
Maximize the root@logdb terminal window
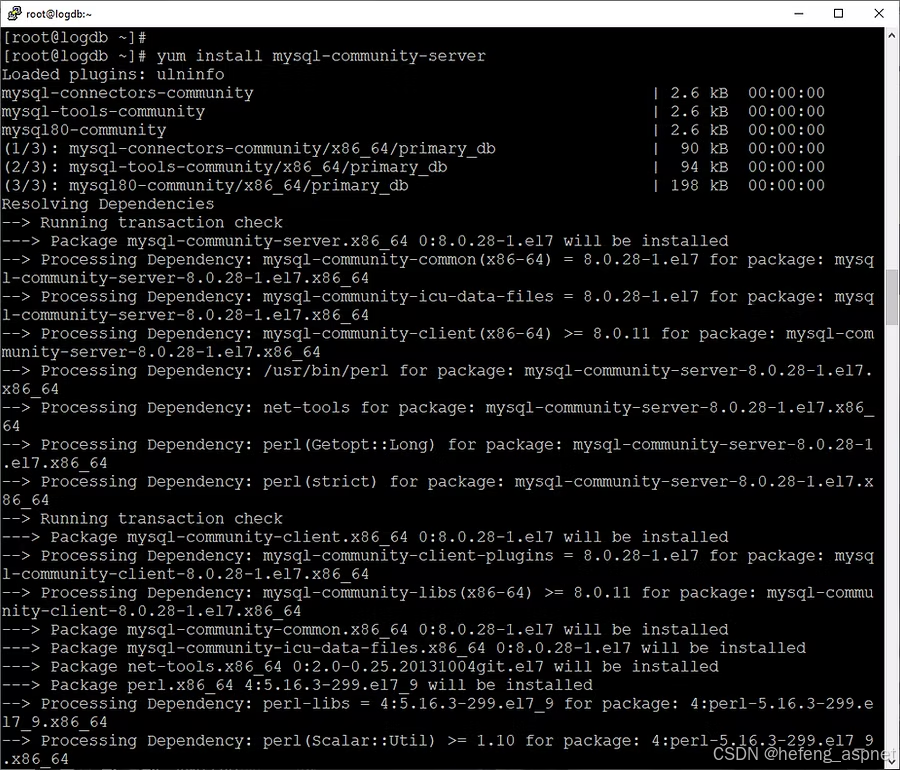(x=839, y=14)
